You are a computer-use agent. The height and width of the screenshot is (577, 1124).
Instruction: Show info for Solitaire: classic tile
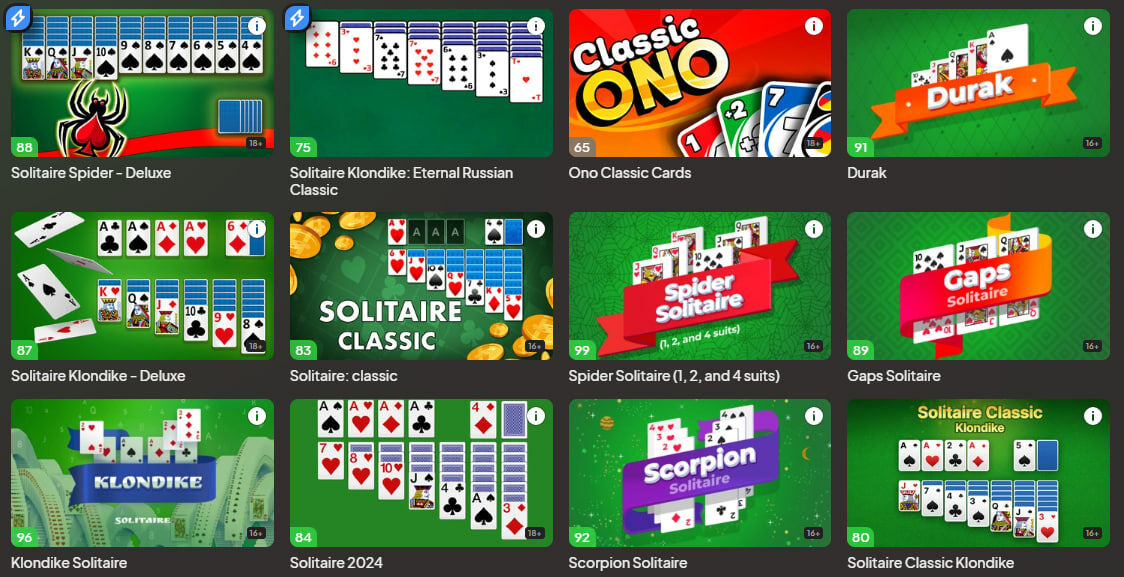(x=535, y=229)
